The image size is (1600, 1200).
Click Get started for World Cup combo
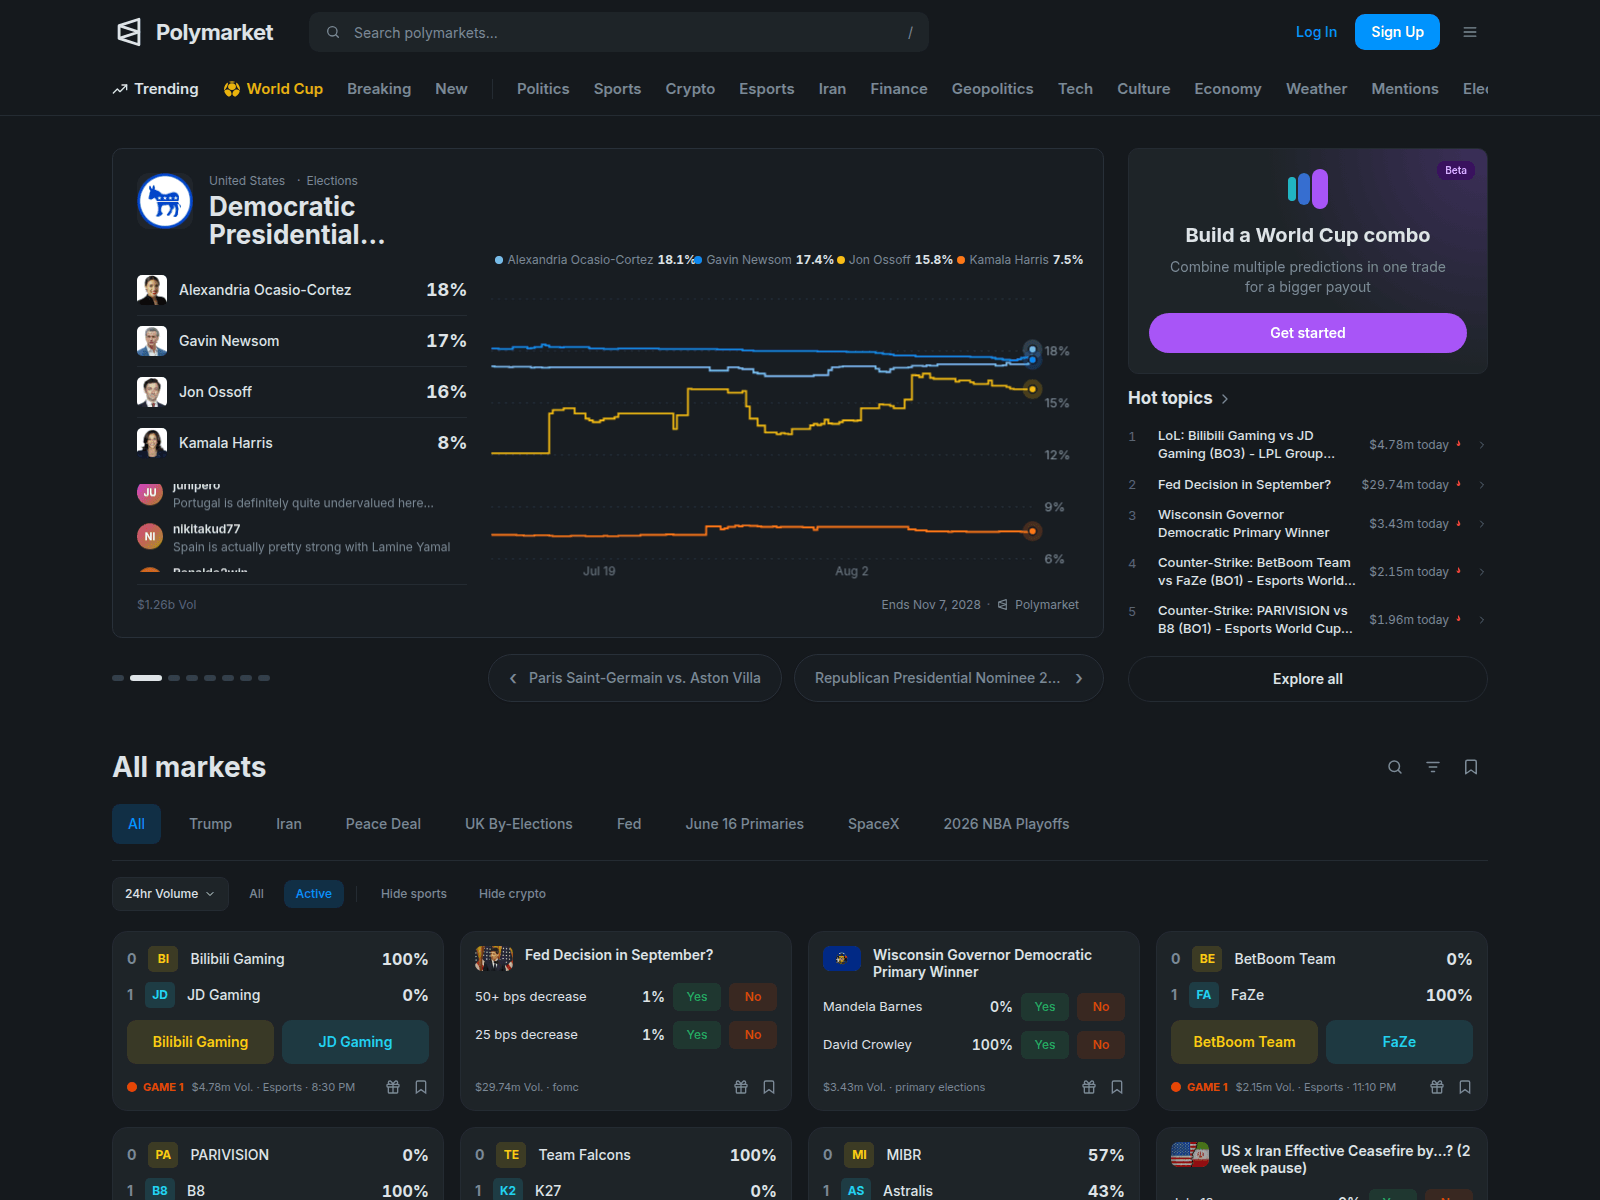pyautogui.click(x=1308, y=333)
